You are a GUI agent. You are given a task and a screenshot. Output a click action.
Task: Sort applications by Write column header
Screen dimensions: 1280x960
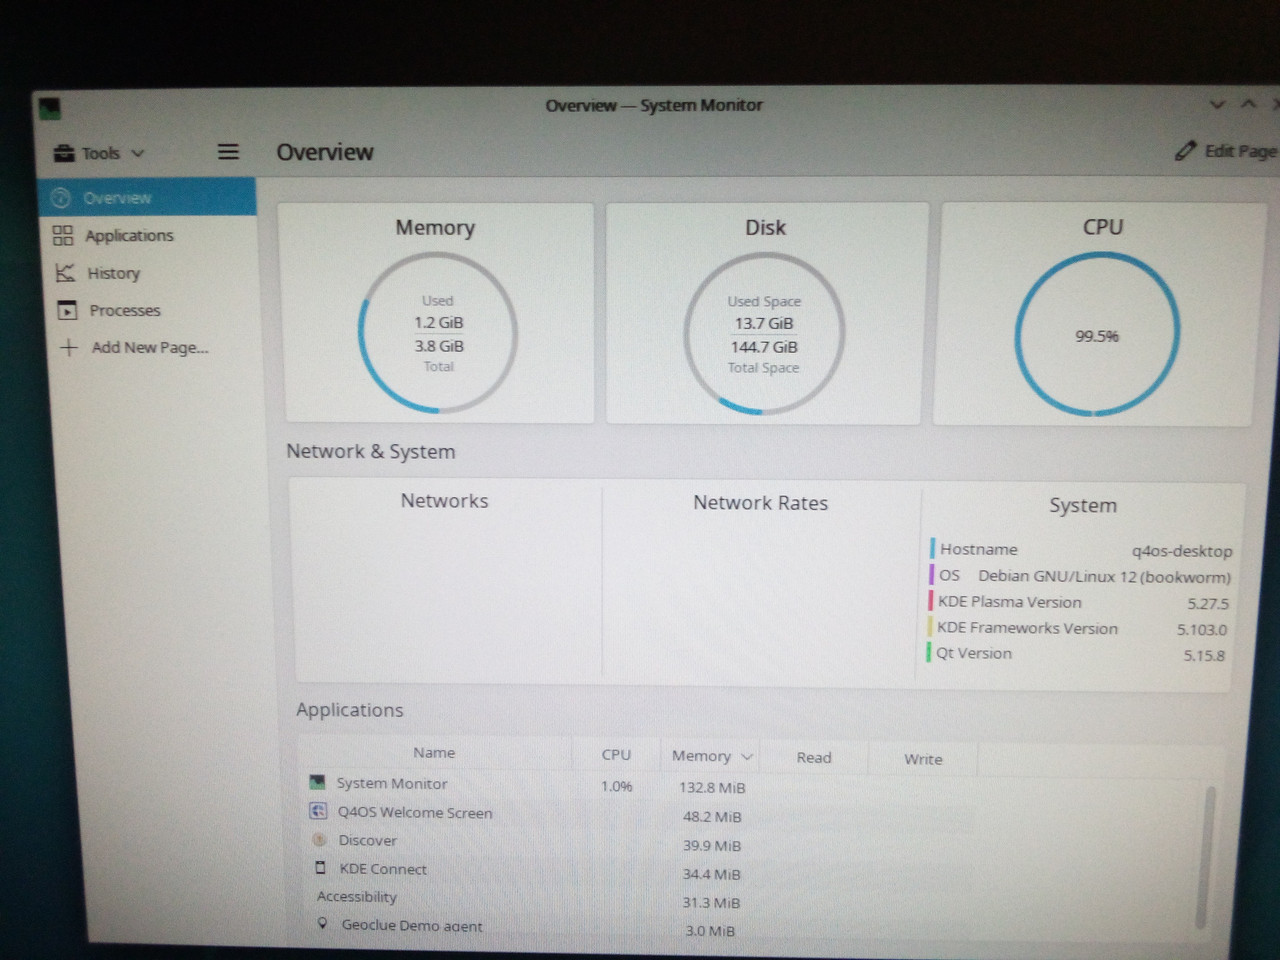[923, 759]
